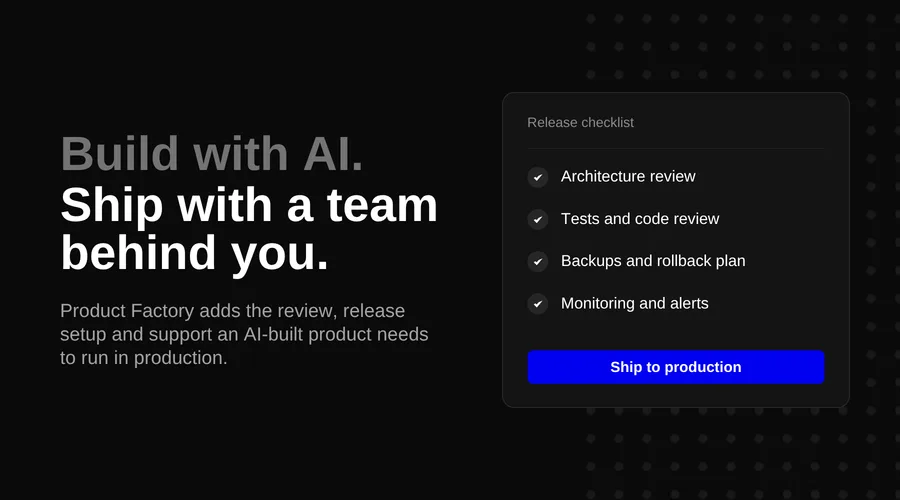Screen dimensions: 900x500
Task: Click the Ship to production button
Action: 676,367
